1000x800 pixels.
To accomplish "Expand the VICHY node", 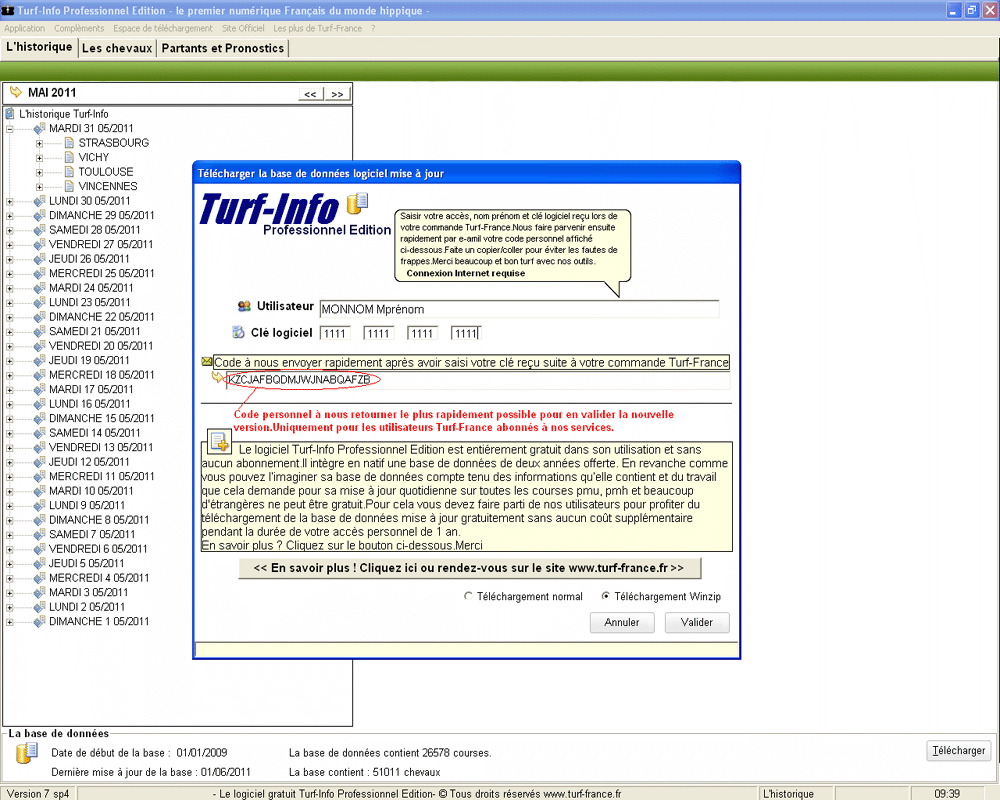I will [x=40, y=158].
